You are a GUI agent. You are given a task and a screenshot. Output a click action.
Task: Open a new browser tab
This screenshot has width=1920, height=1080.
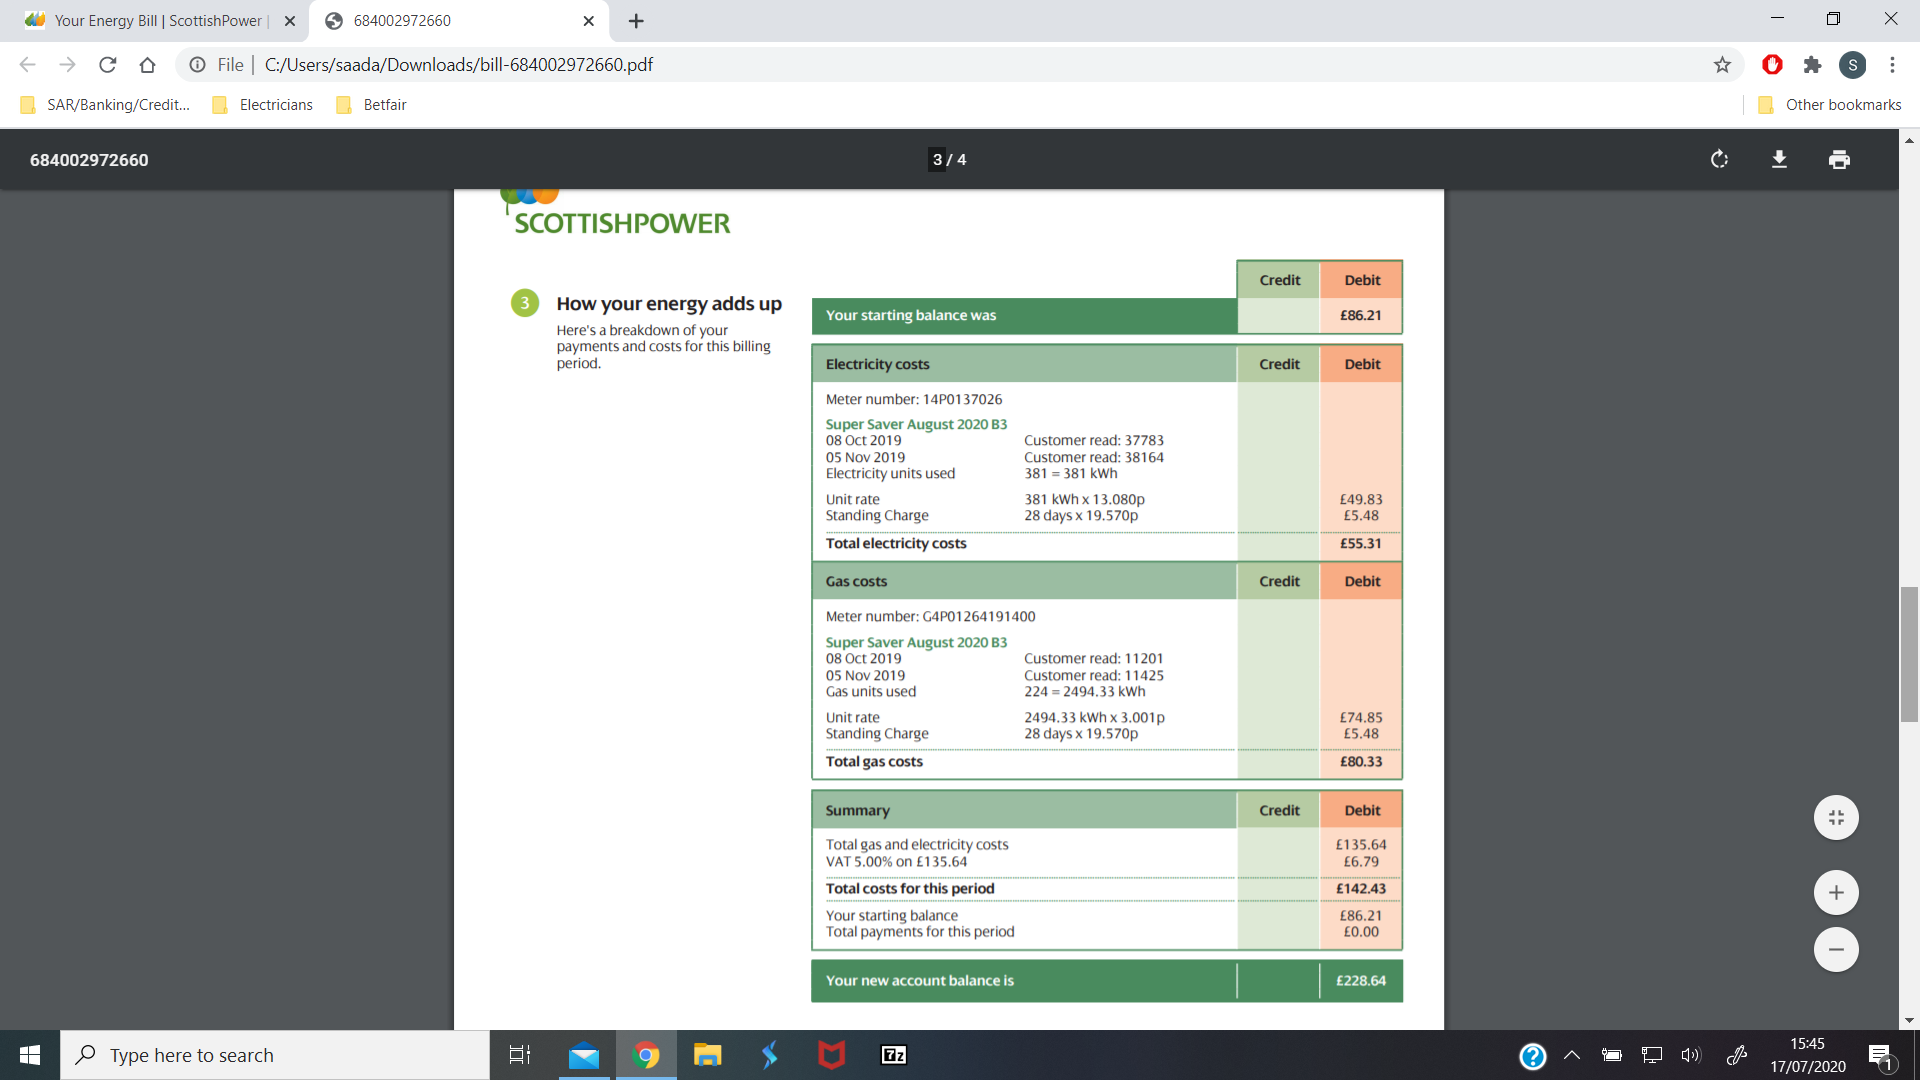(x=636, y=21)
